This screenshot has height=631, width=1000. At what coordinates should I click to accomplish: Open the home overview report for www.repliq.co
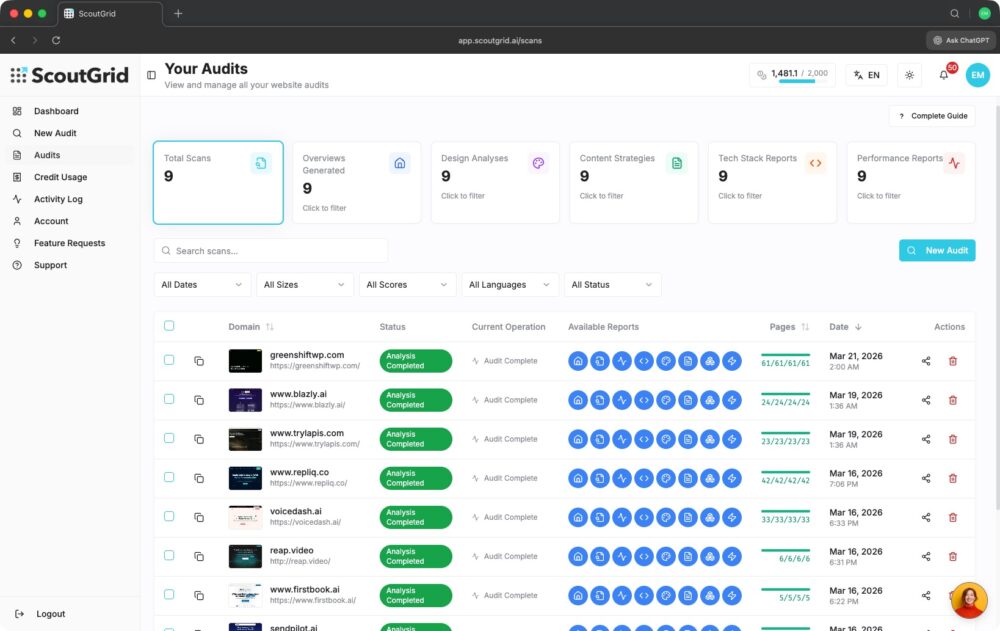pyautogui.click(x=577, y=478)
